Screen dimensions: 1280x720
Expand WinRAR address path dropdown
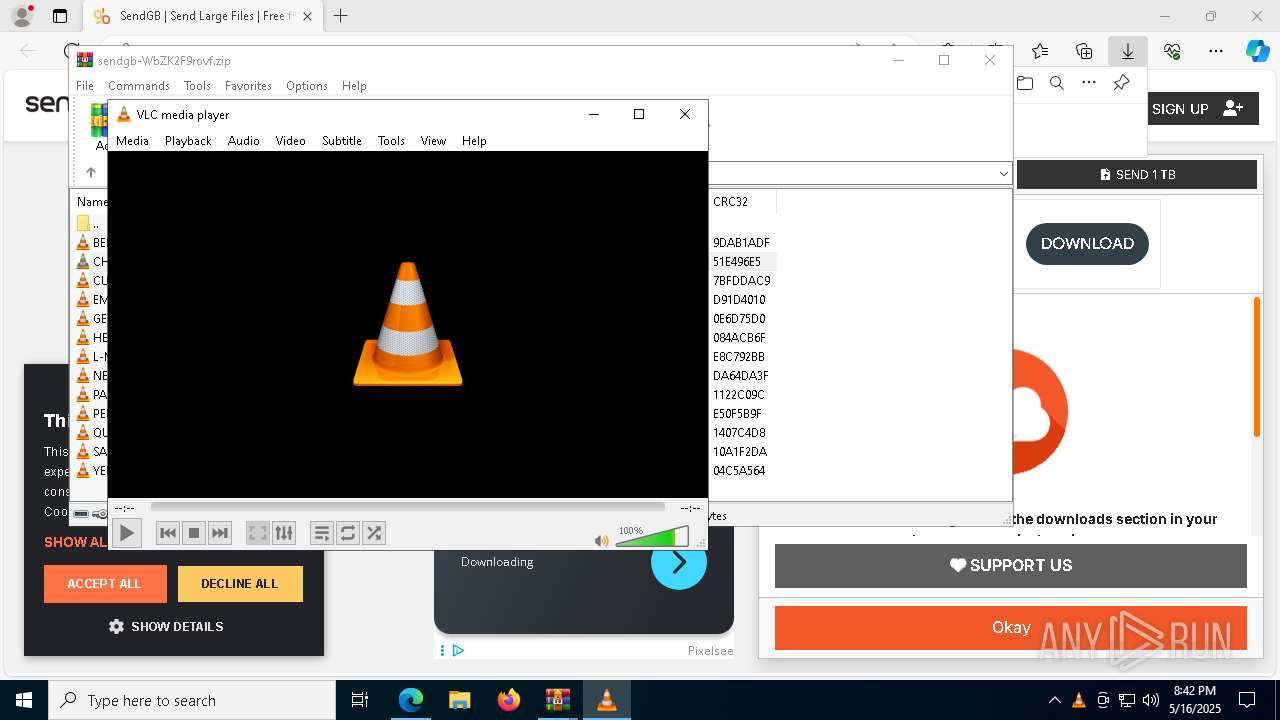click(x=1003, y=174)
